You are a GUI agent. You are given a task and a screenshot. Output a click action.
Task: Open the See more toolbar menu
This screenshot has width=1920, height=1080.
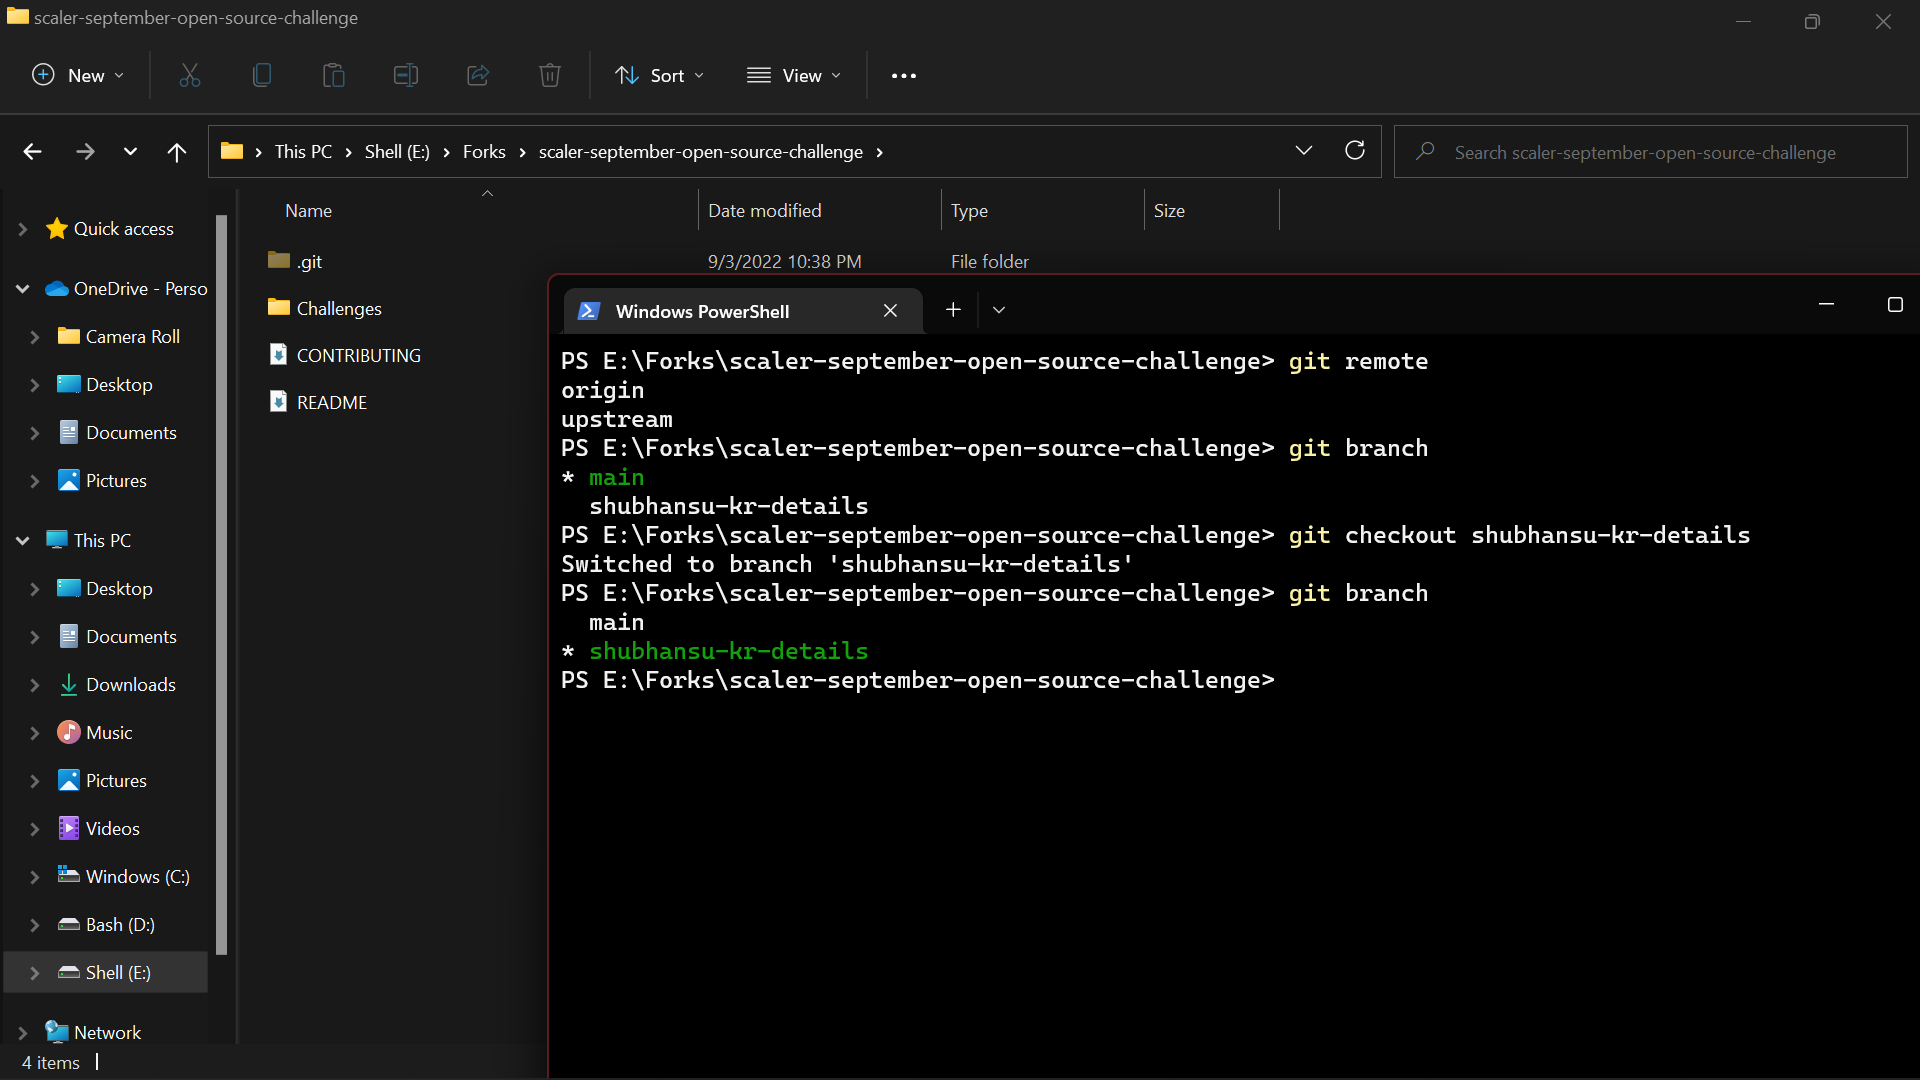pos(903,75)
